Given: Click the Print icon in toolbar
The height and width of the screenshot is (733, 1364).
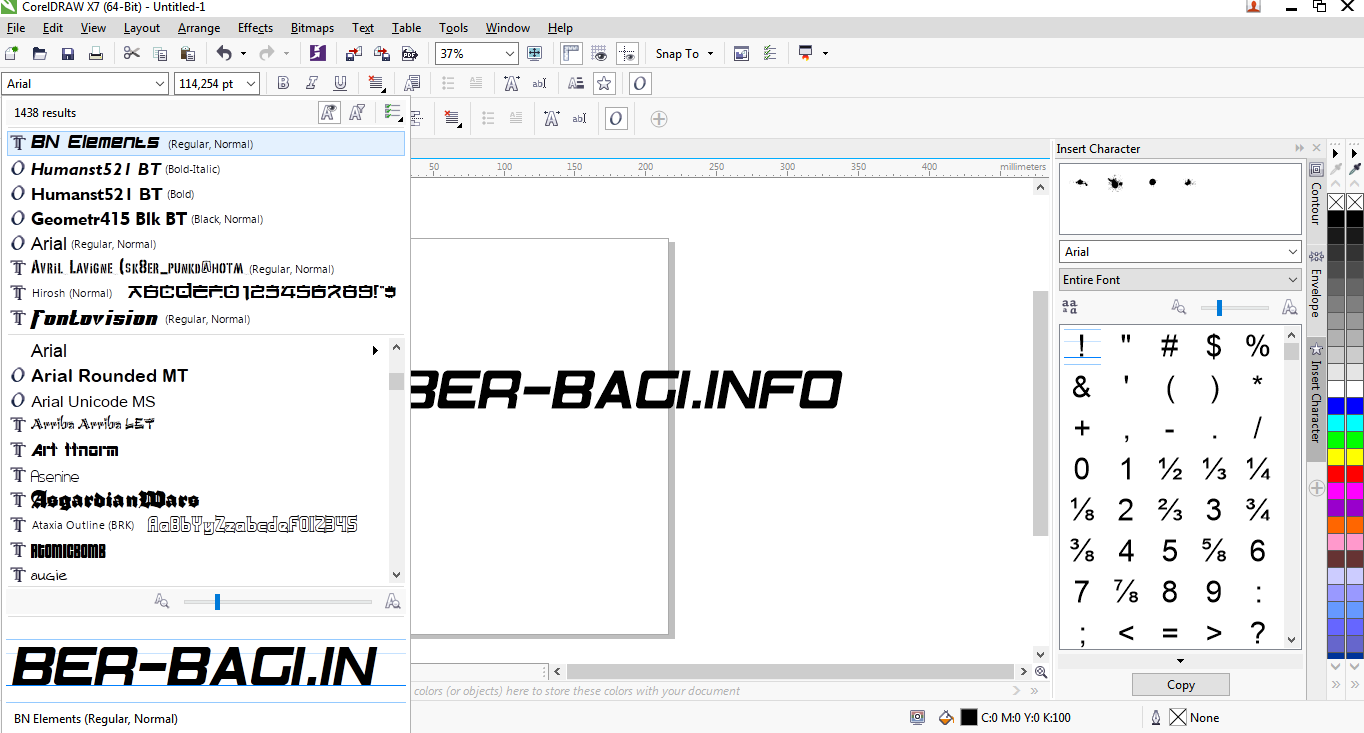Looking at the screenshot, I should 96,53.
